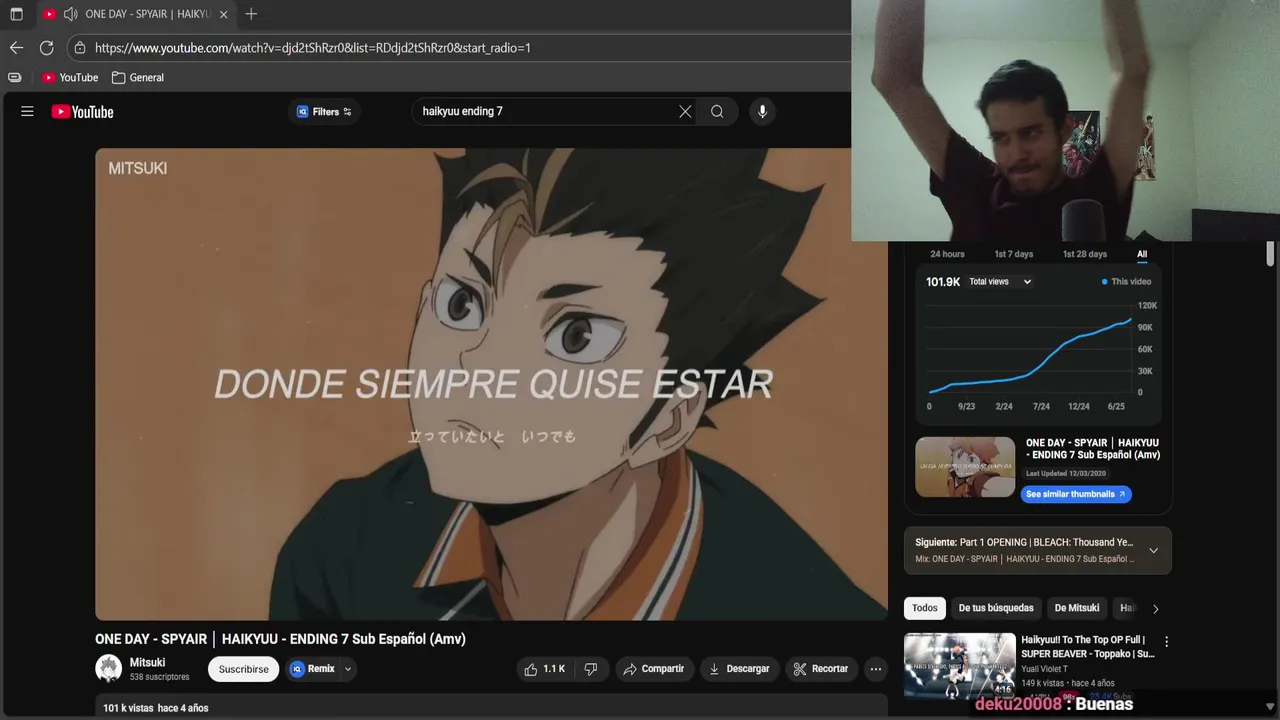Go to YouTube home via logo
1280x720 pixels.
(83, 112)
